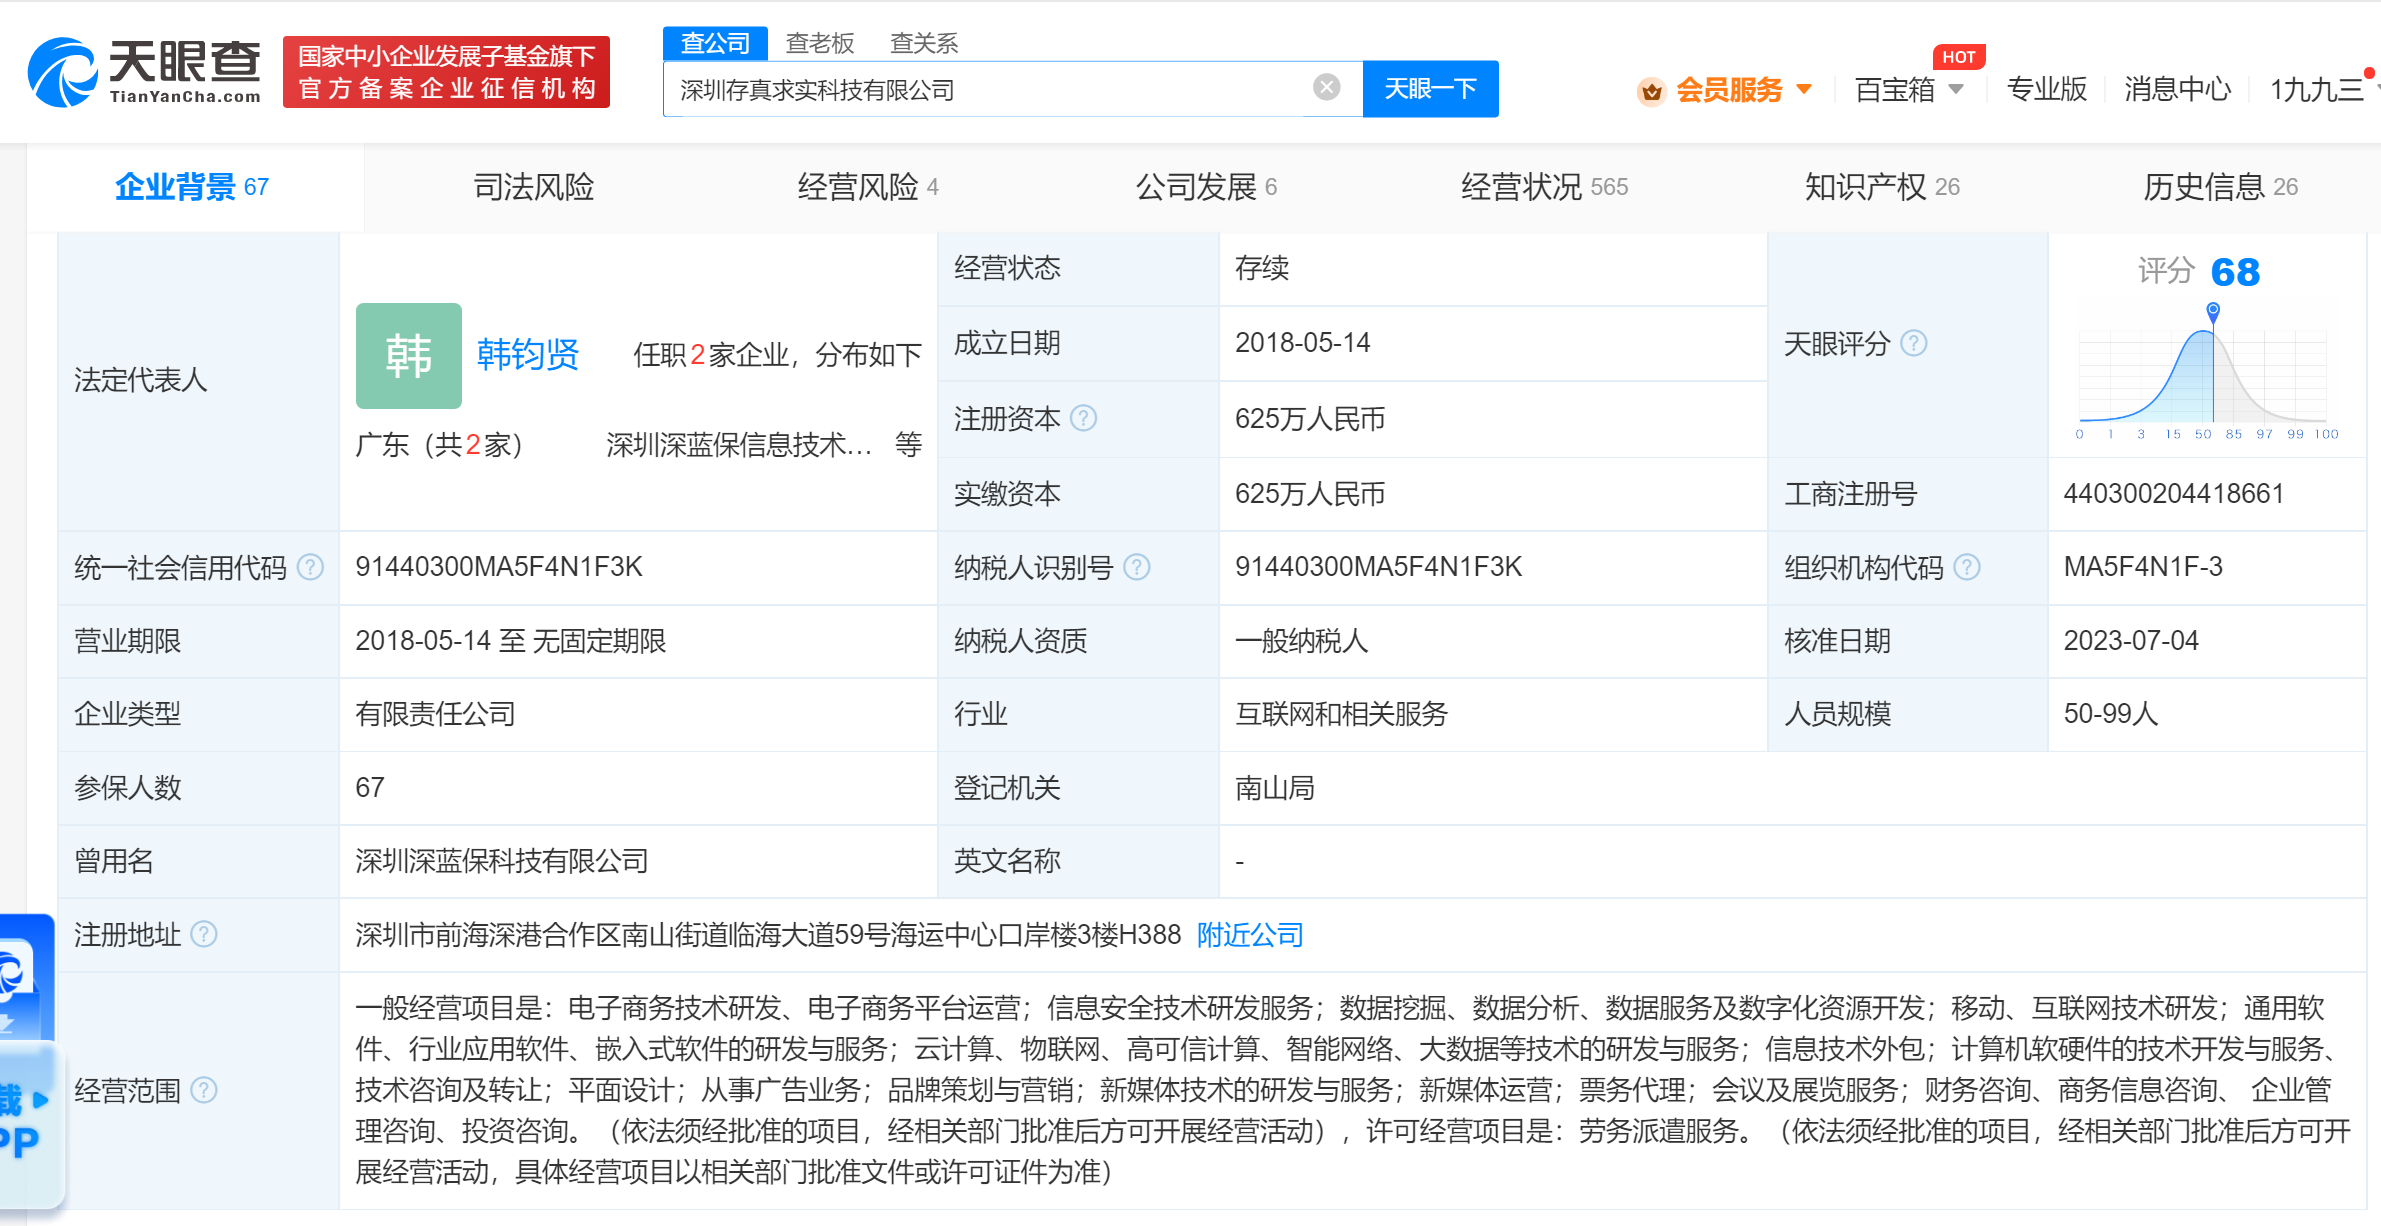Viewport: 2381px width, 1226px height.
Task: Click the 百宝箱 menu label
Action: pos(1894,89)
